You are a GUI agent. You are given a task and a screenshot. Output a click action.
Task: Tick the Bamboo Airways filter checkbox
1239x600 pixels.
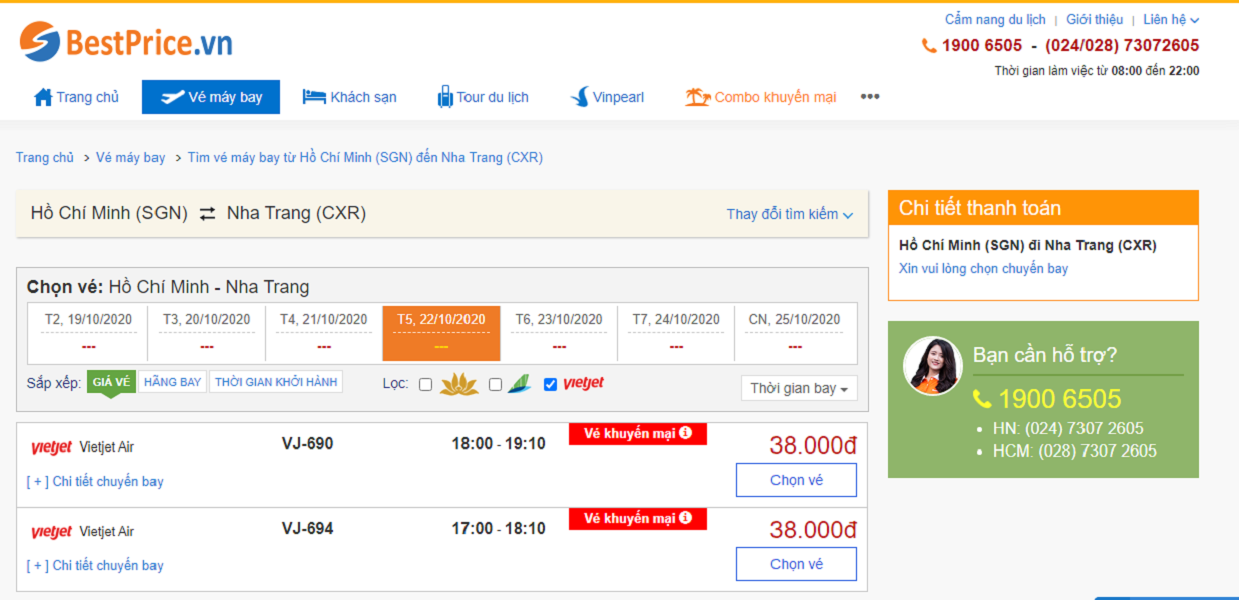(x=495, y=384)
